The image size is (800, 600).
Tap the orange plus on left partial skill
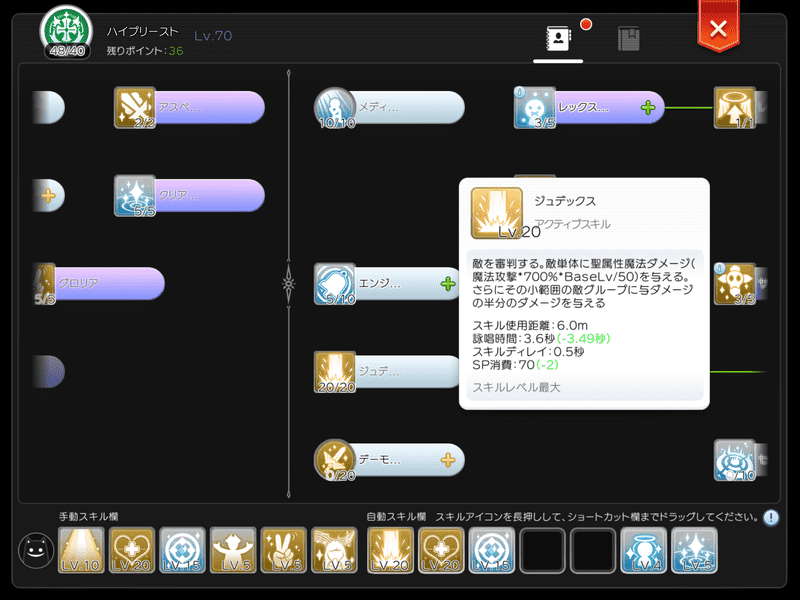click(x=48, y=195)
